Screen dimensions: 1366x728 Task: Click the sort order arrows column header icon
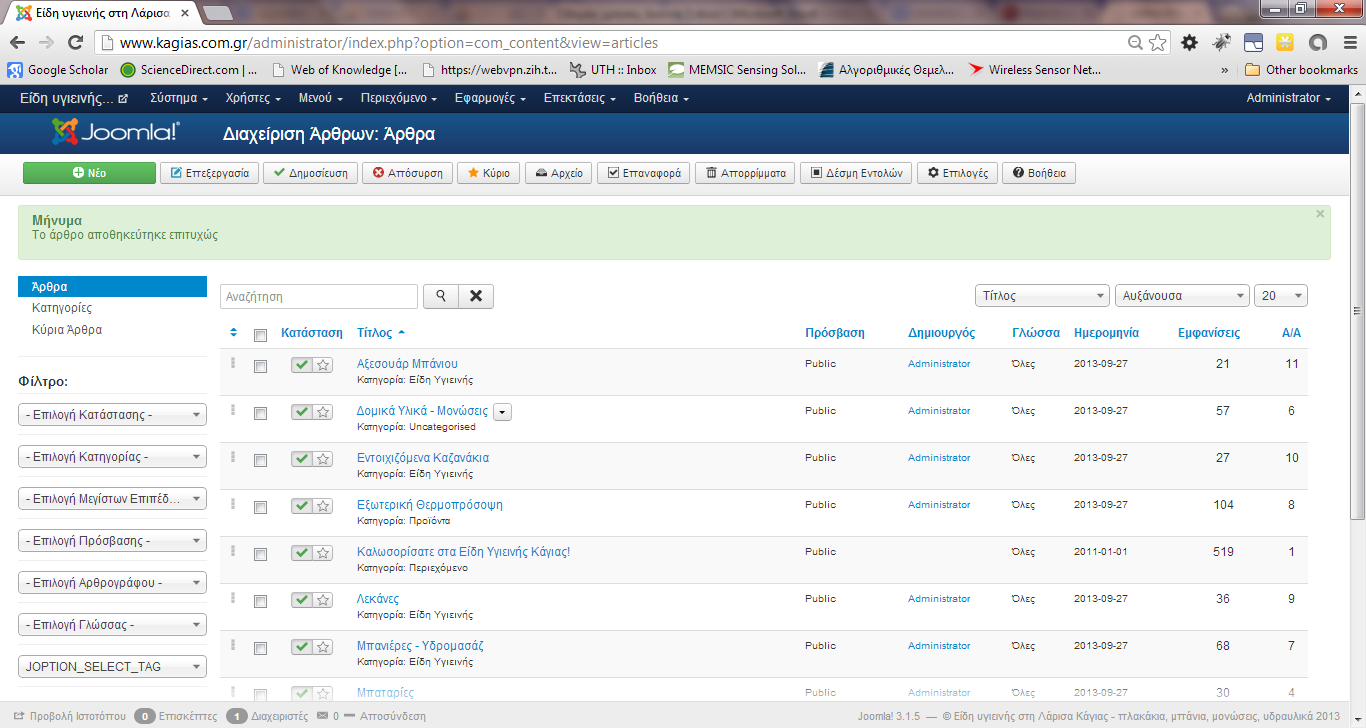234,333
